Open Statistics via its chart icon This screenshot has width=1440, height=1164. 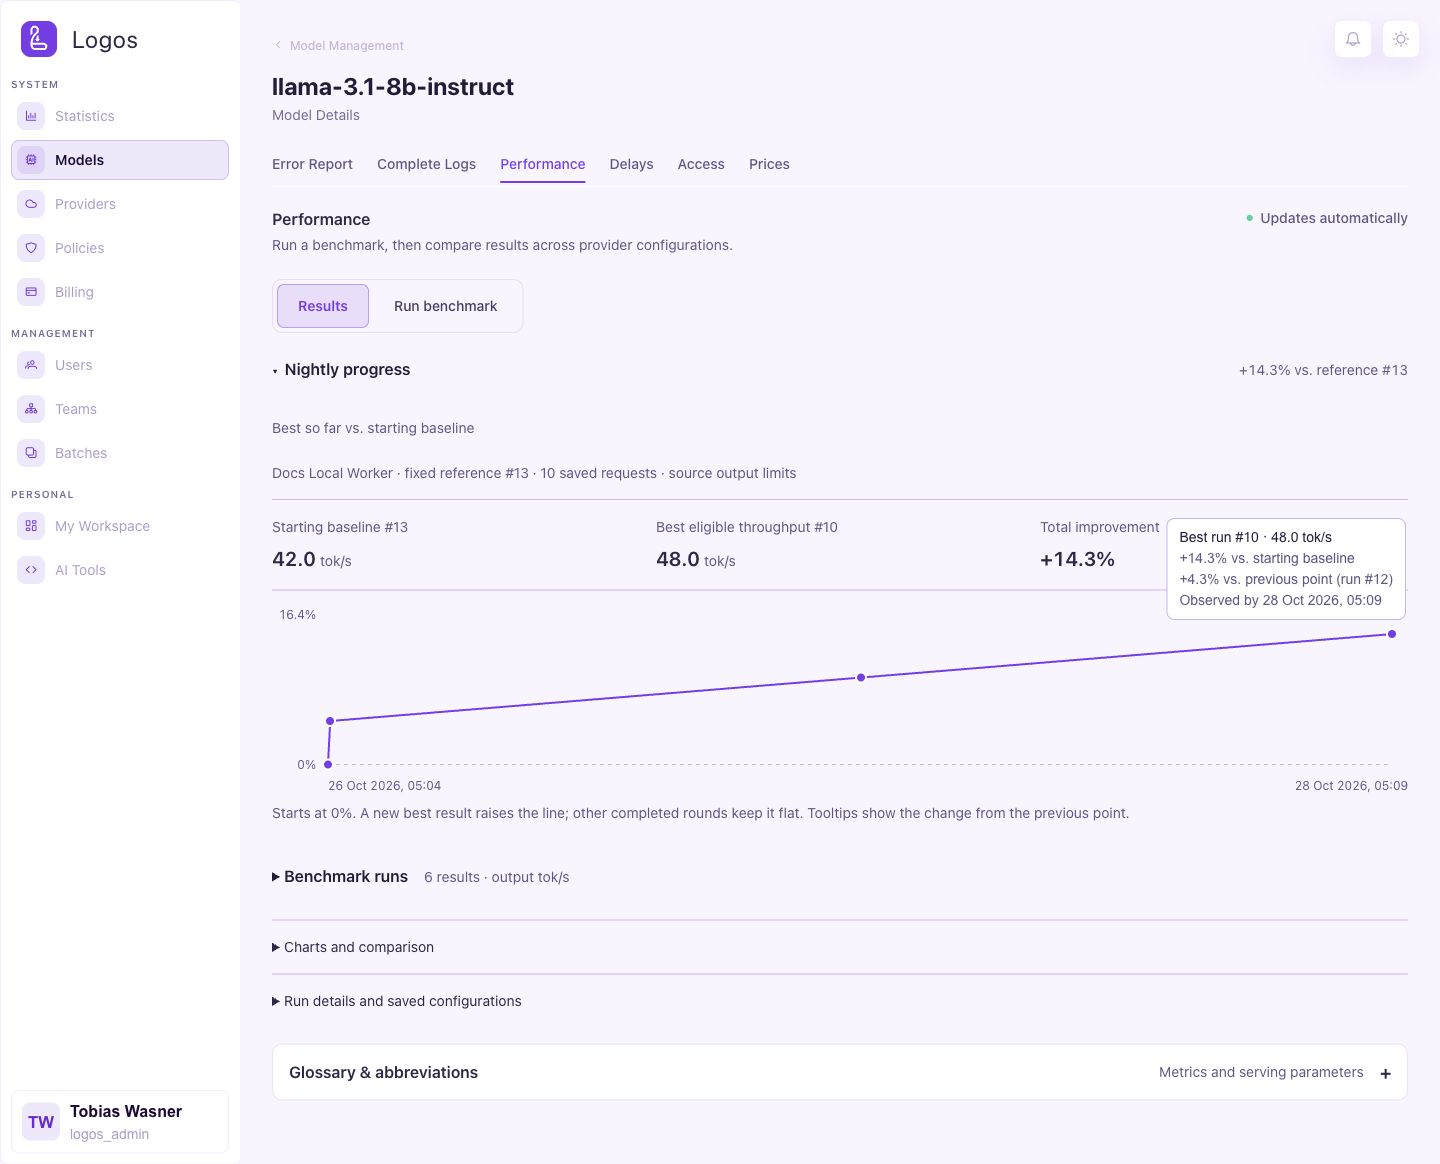pos(31,116)
